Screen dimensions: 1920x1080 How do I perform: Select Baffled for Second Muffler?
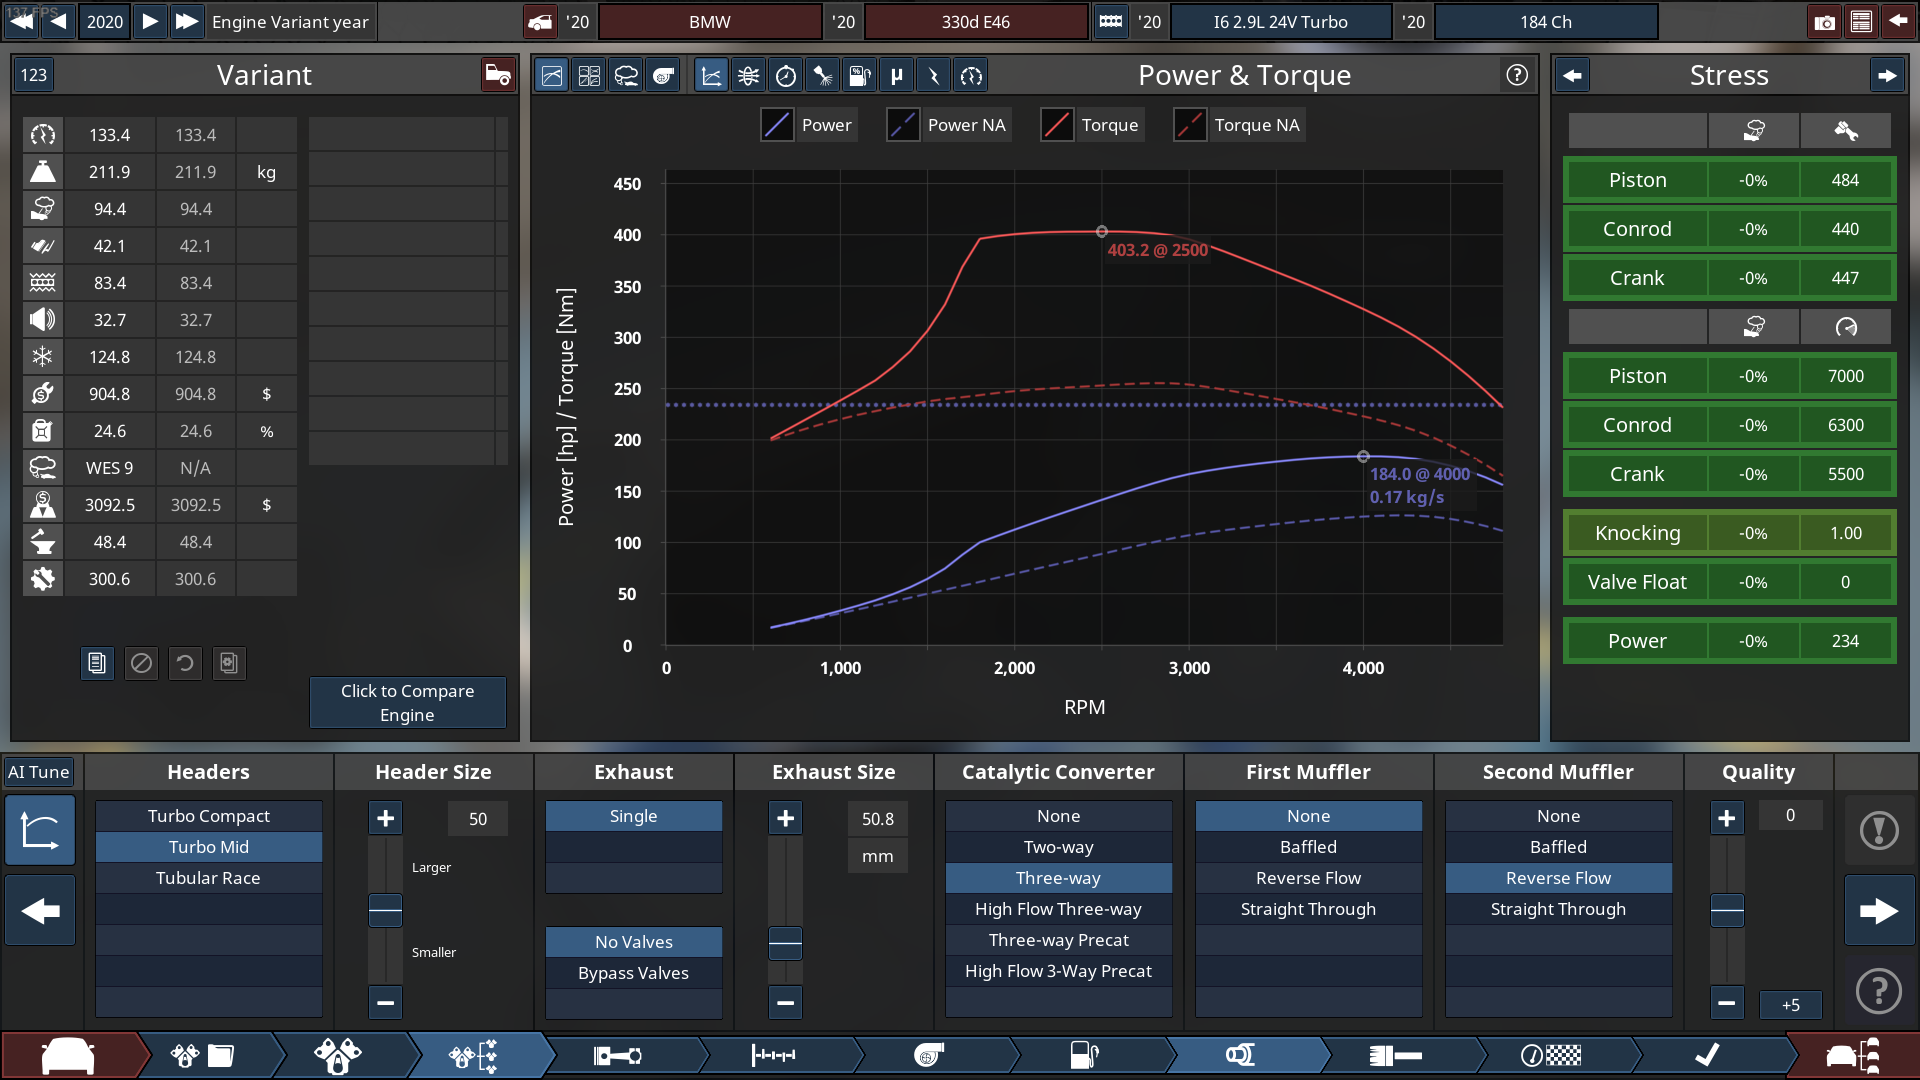coord(1559,847)
